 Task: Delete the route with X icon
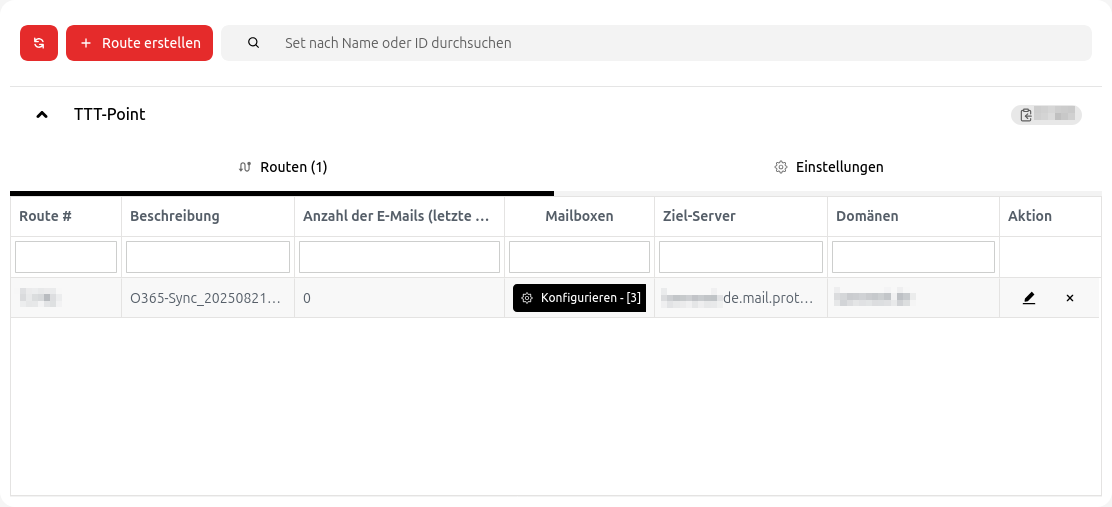pos(1070,298)
